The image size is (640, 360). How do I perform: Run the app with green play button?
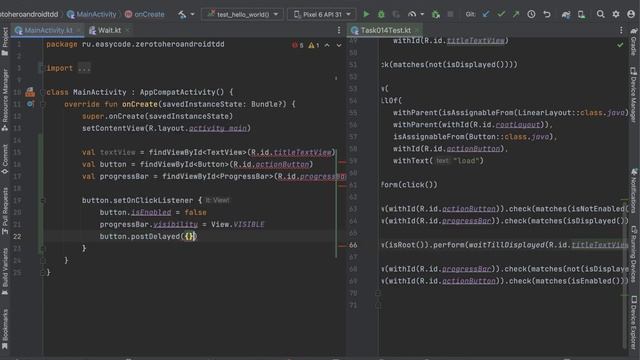366,14
